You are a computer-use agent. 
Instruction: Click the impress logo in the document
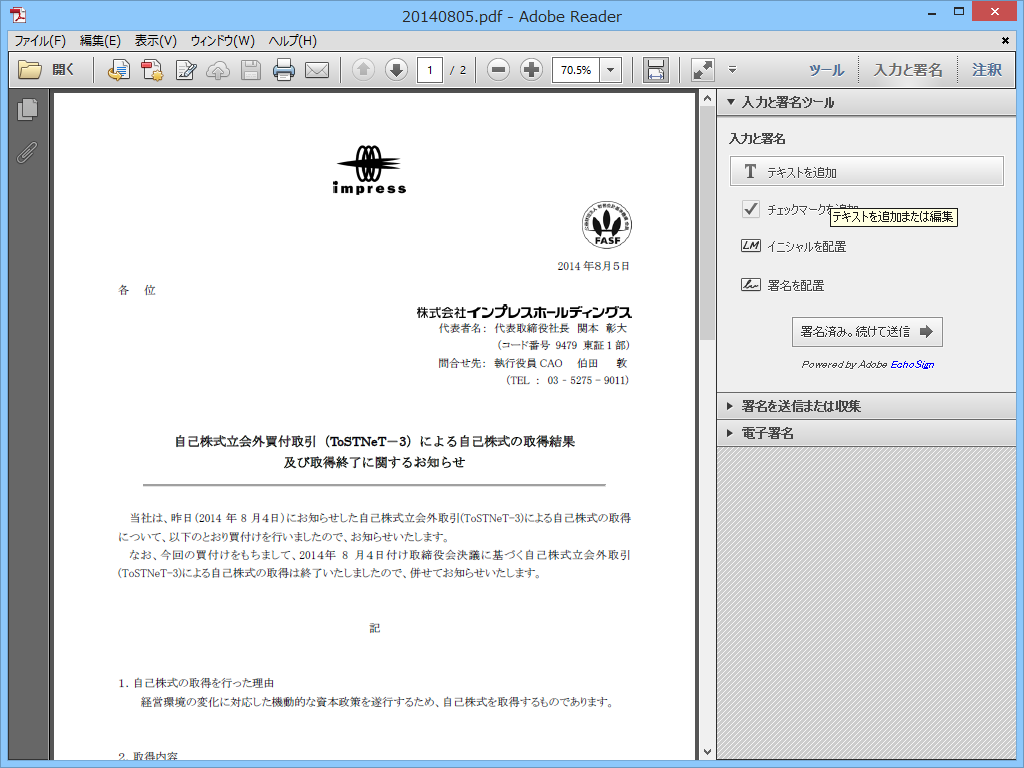coord(369,169)
